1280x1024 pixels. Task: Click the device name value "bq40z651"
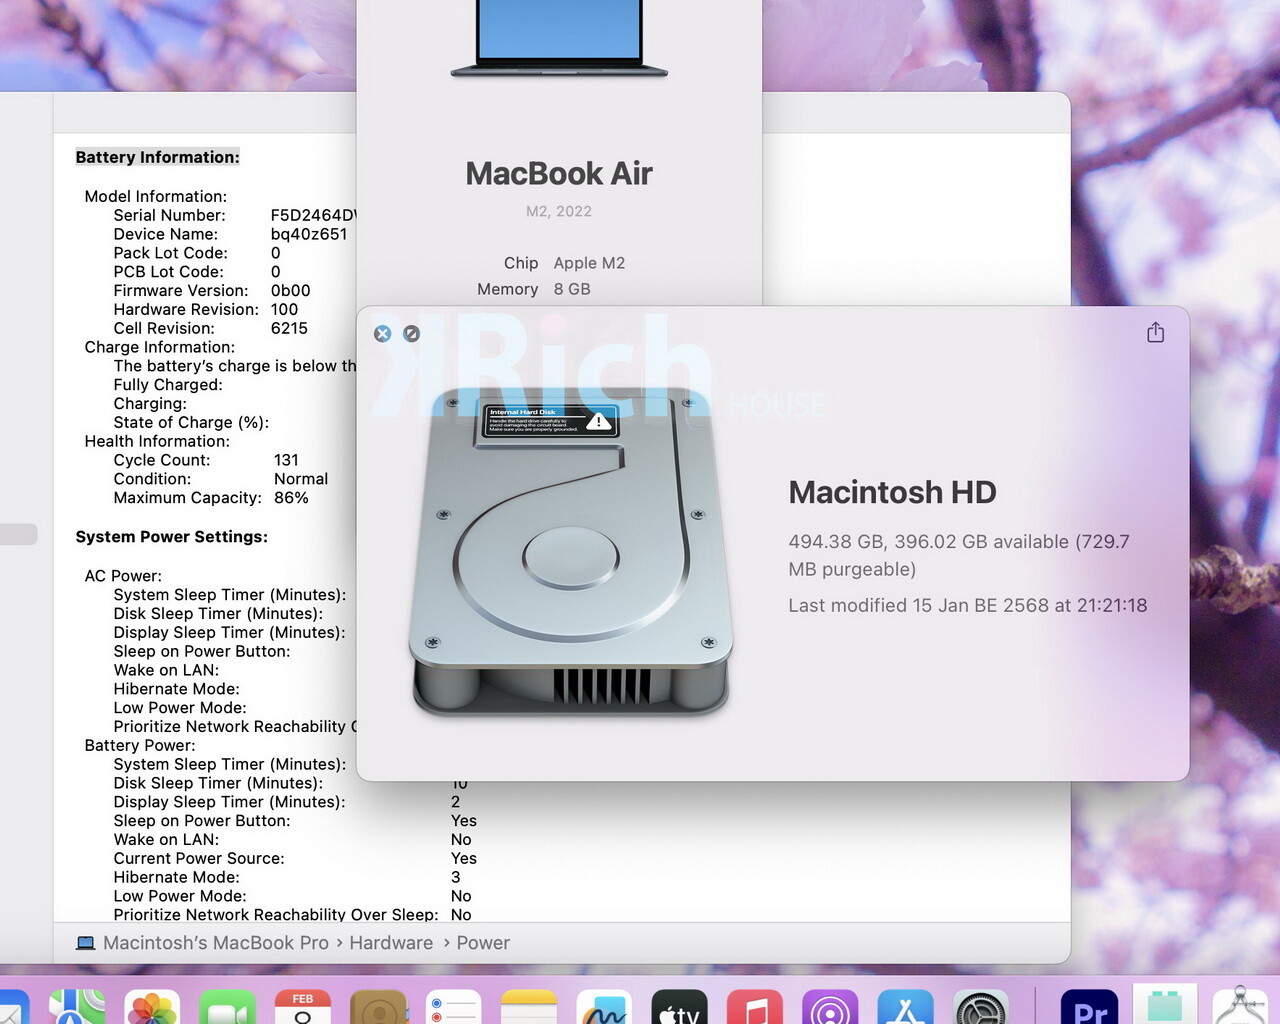309,234
